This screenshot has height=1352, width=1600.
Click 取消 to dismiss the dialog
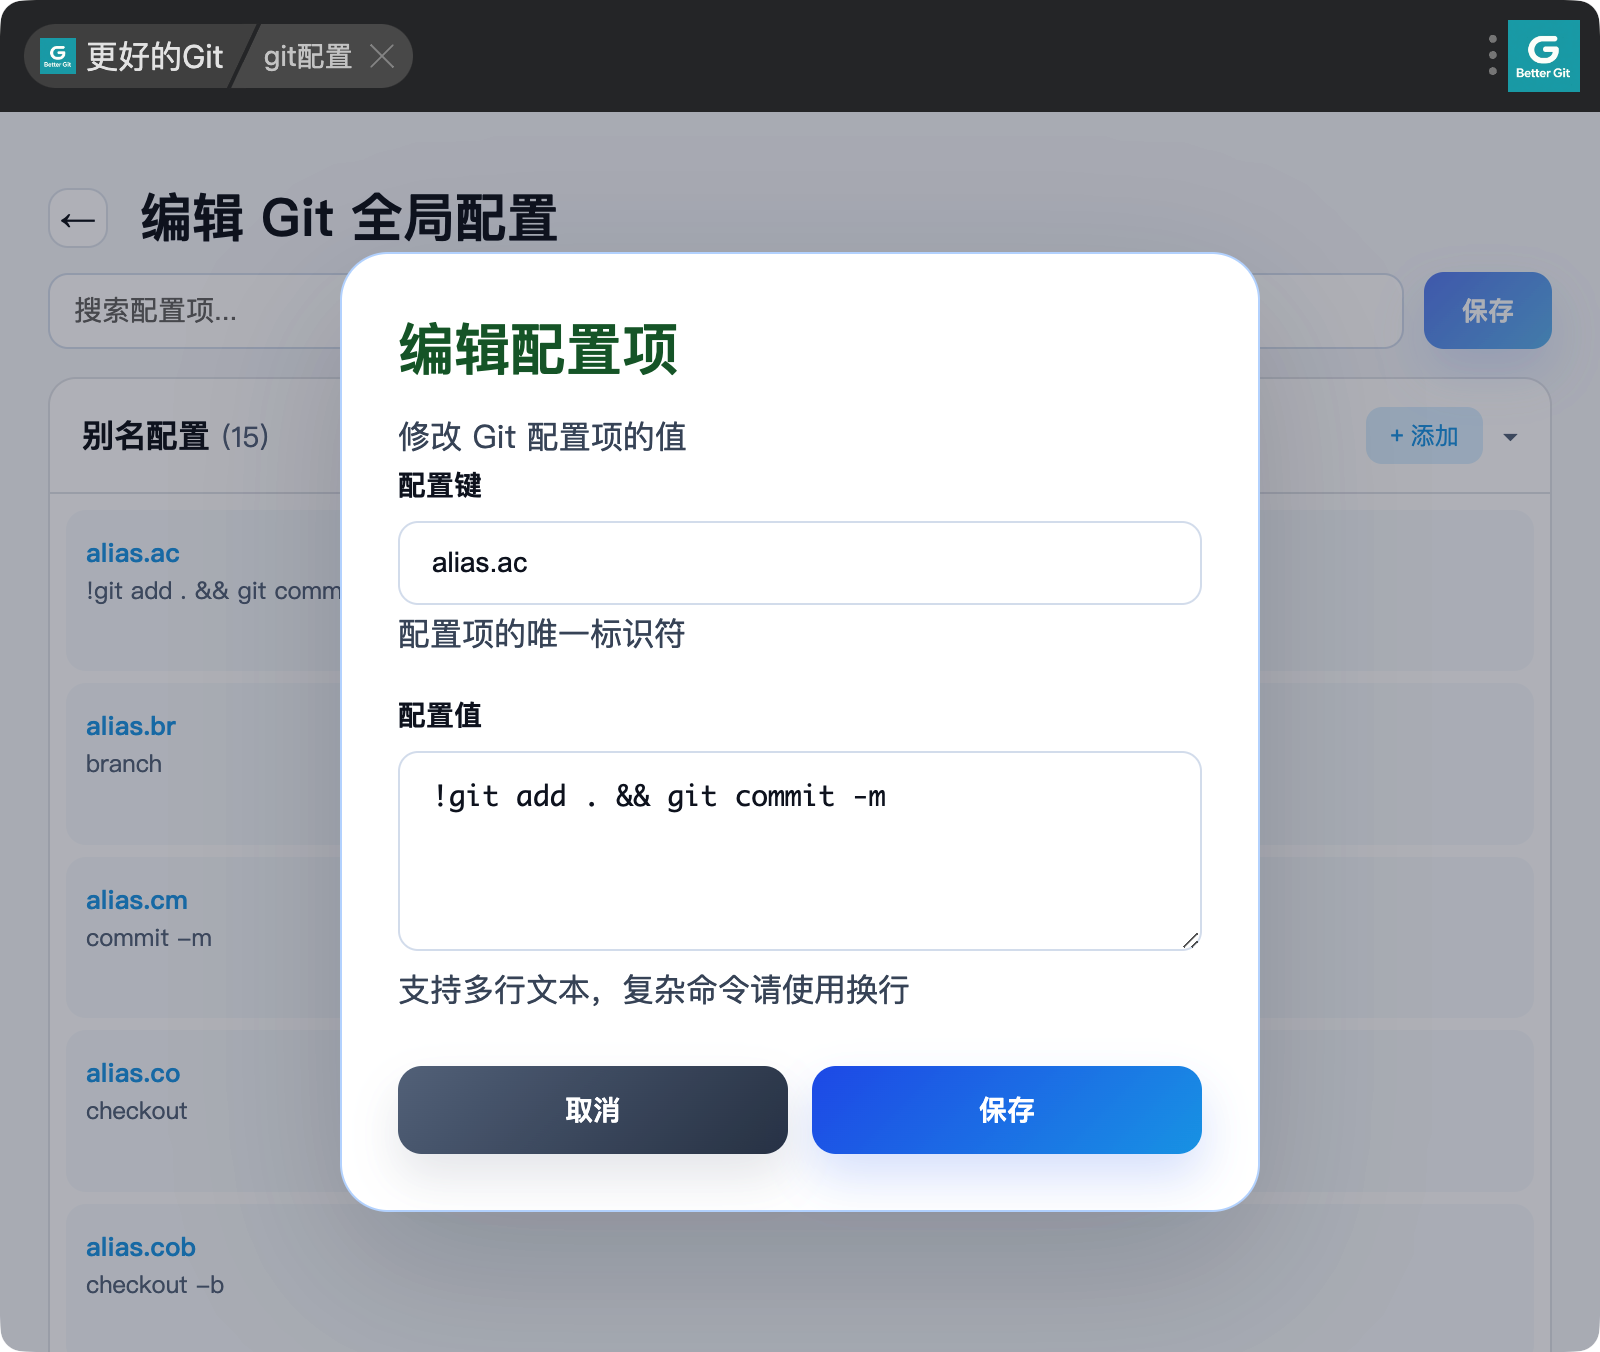tap(593, 1110)
